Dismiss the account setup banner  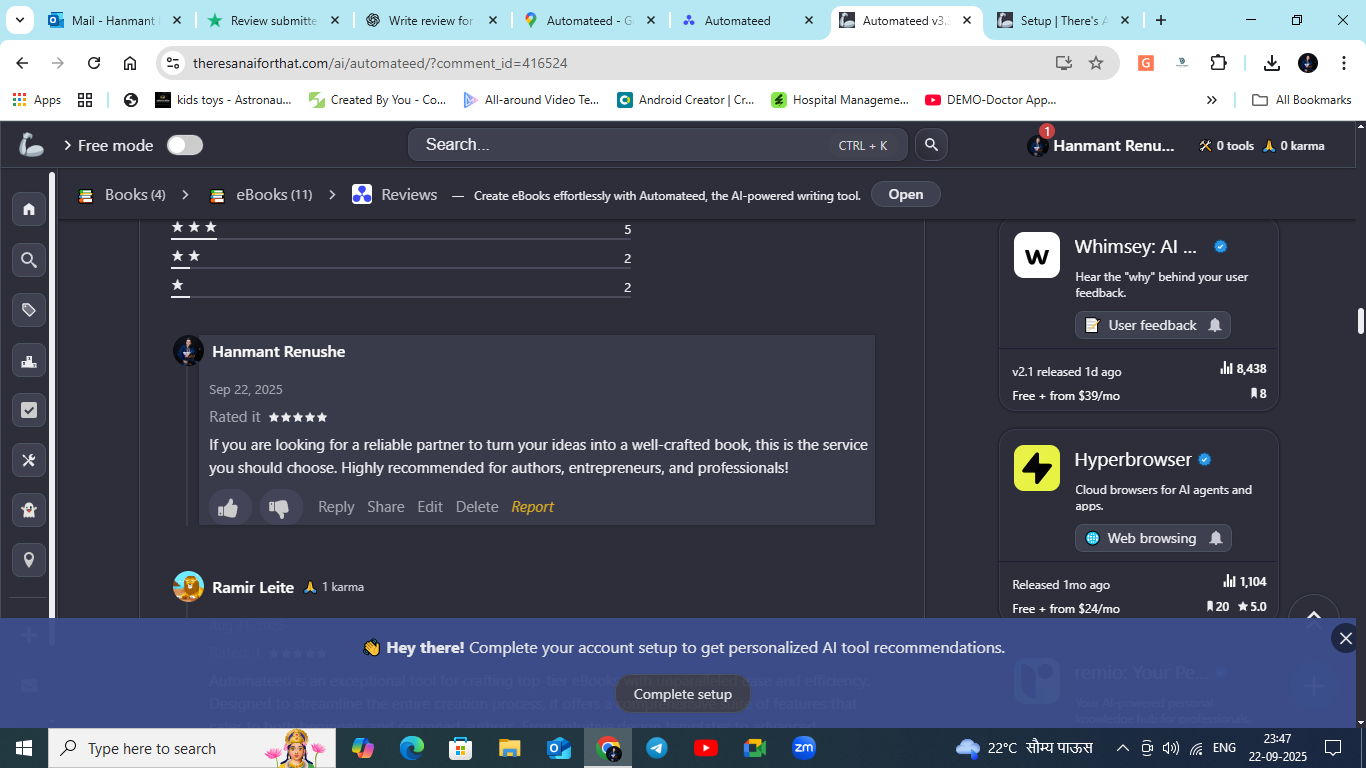click(x=1346, y=638)
